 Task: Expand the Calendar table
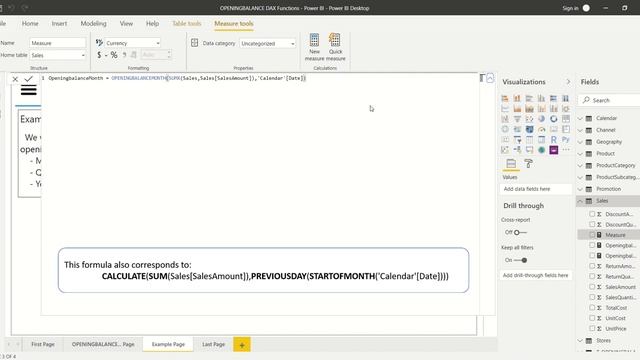[580, 118]
